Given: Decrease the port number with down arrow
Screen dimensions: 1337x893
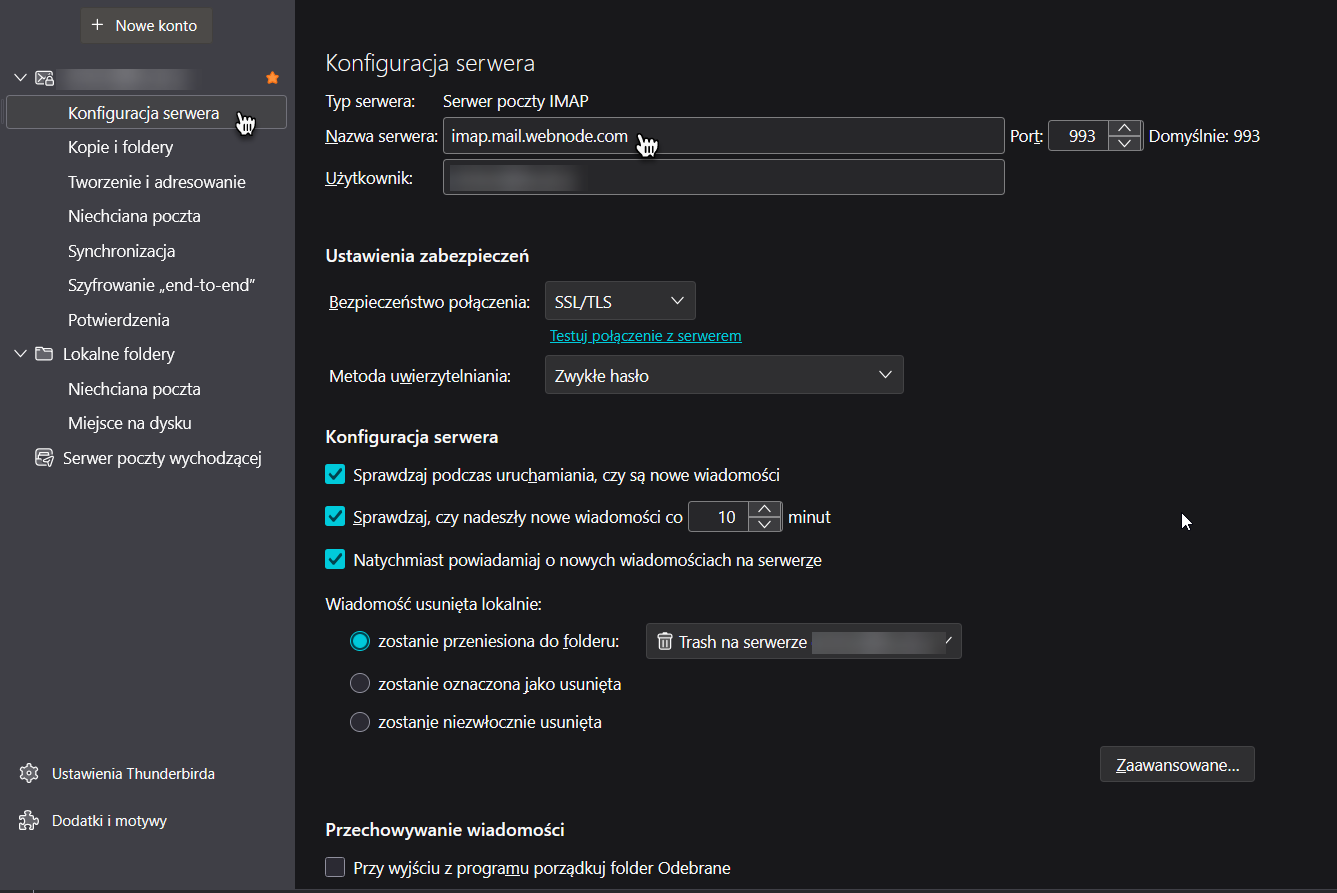Looking at the screenshot, I should click(x=1125, y=143).
